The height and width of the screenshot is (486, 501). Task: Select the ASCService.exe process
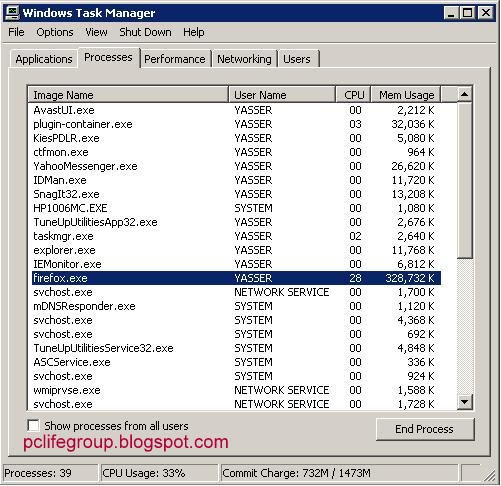(x=236, y=362)
